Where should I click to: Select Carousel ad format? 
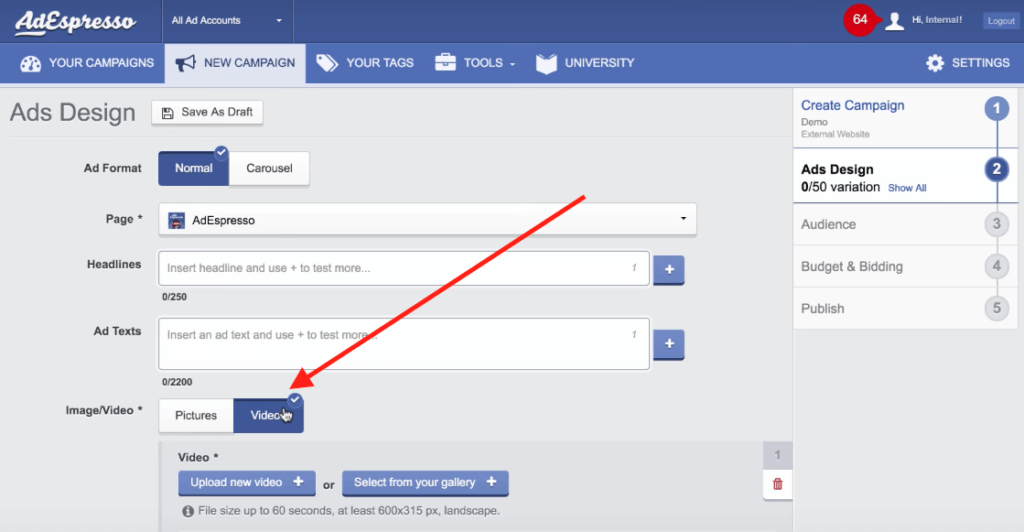[269, 168]
